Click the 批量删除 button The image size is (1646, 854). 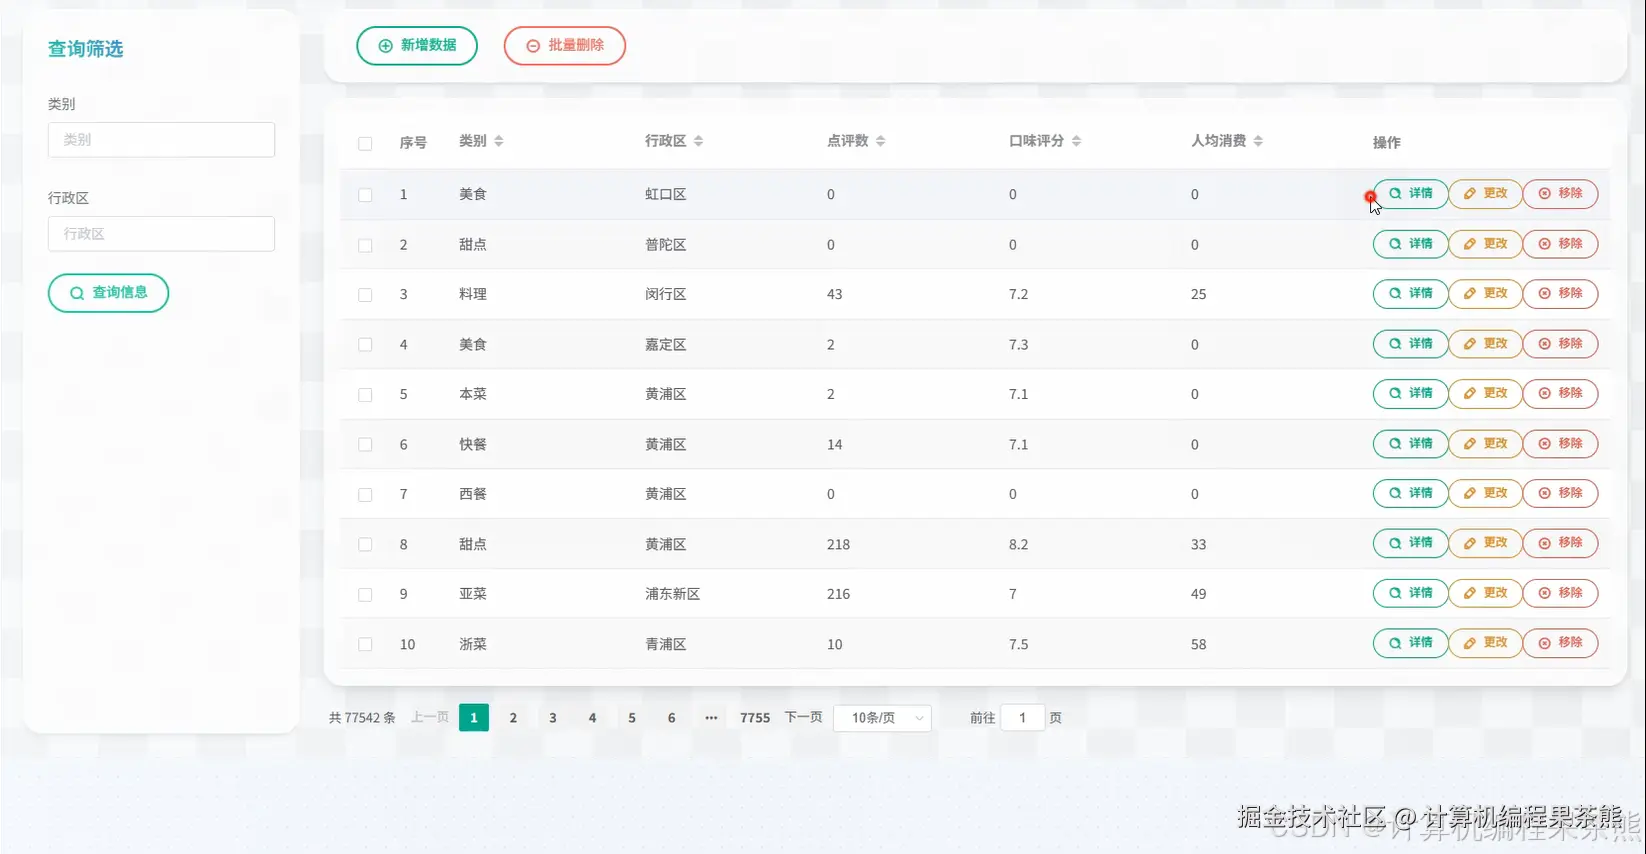[x=565, y=46]
